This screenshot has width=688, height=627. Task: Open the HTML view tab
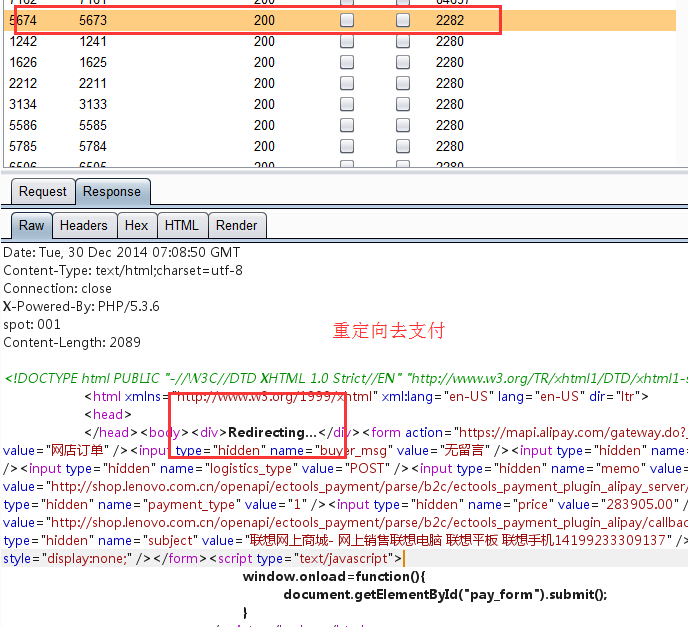[182, 226]
